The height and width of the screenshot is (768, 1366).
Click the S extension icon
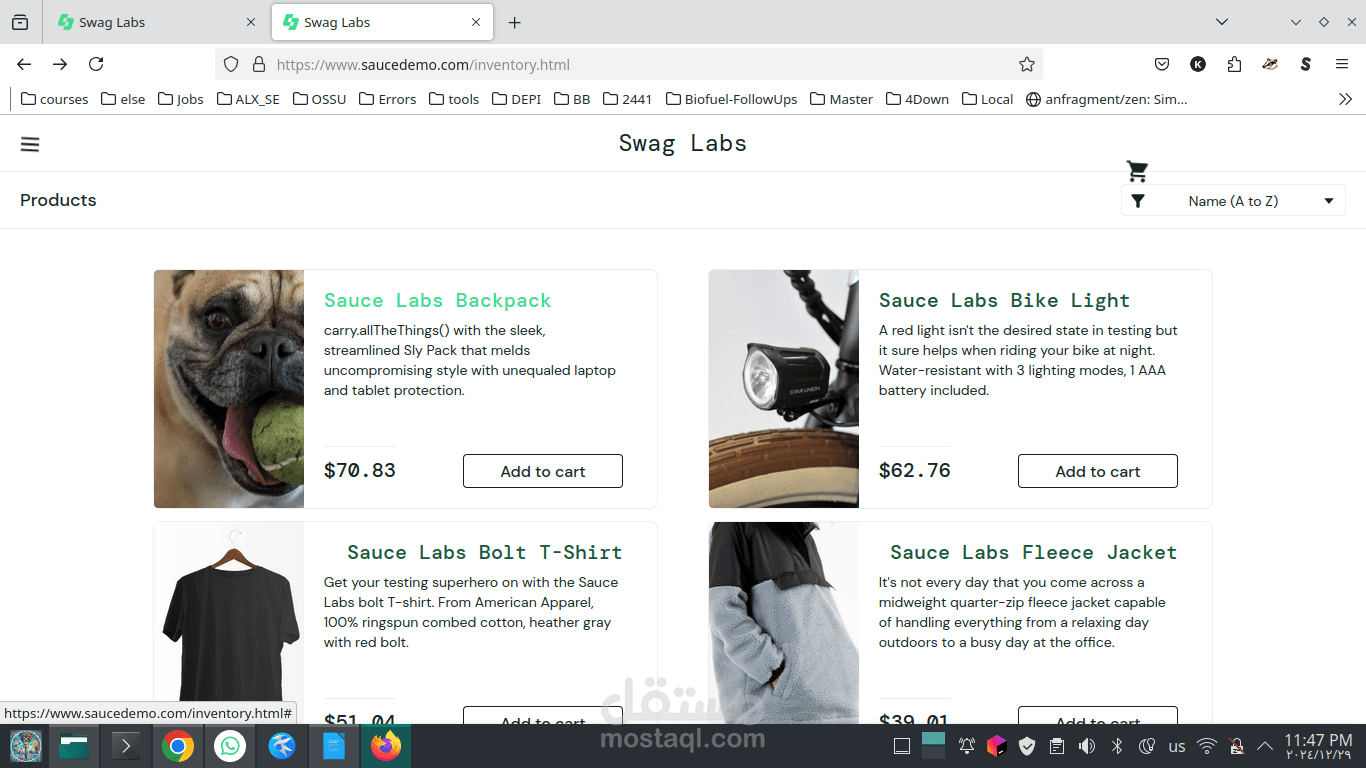click(x=1305, y=64)
